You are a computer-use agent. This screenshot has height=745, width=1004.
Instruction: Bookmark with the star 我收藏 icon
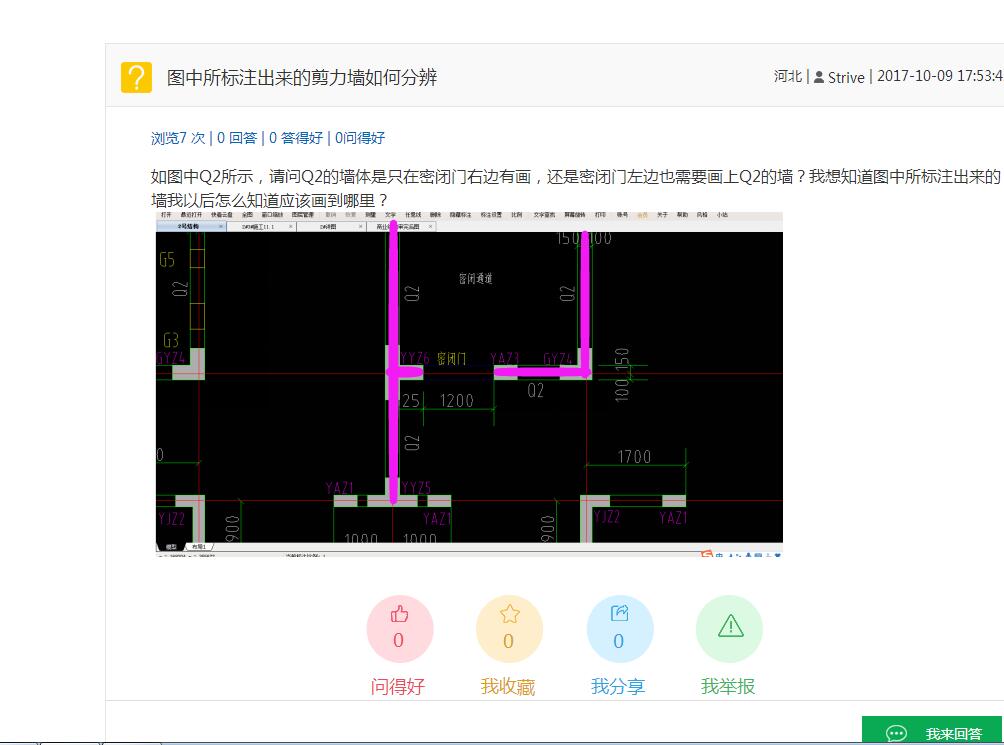[509, 629]
